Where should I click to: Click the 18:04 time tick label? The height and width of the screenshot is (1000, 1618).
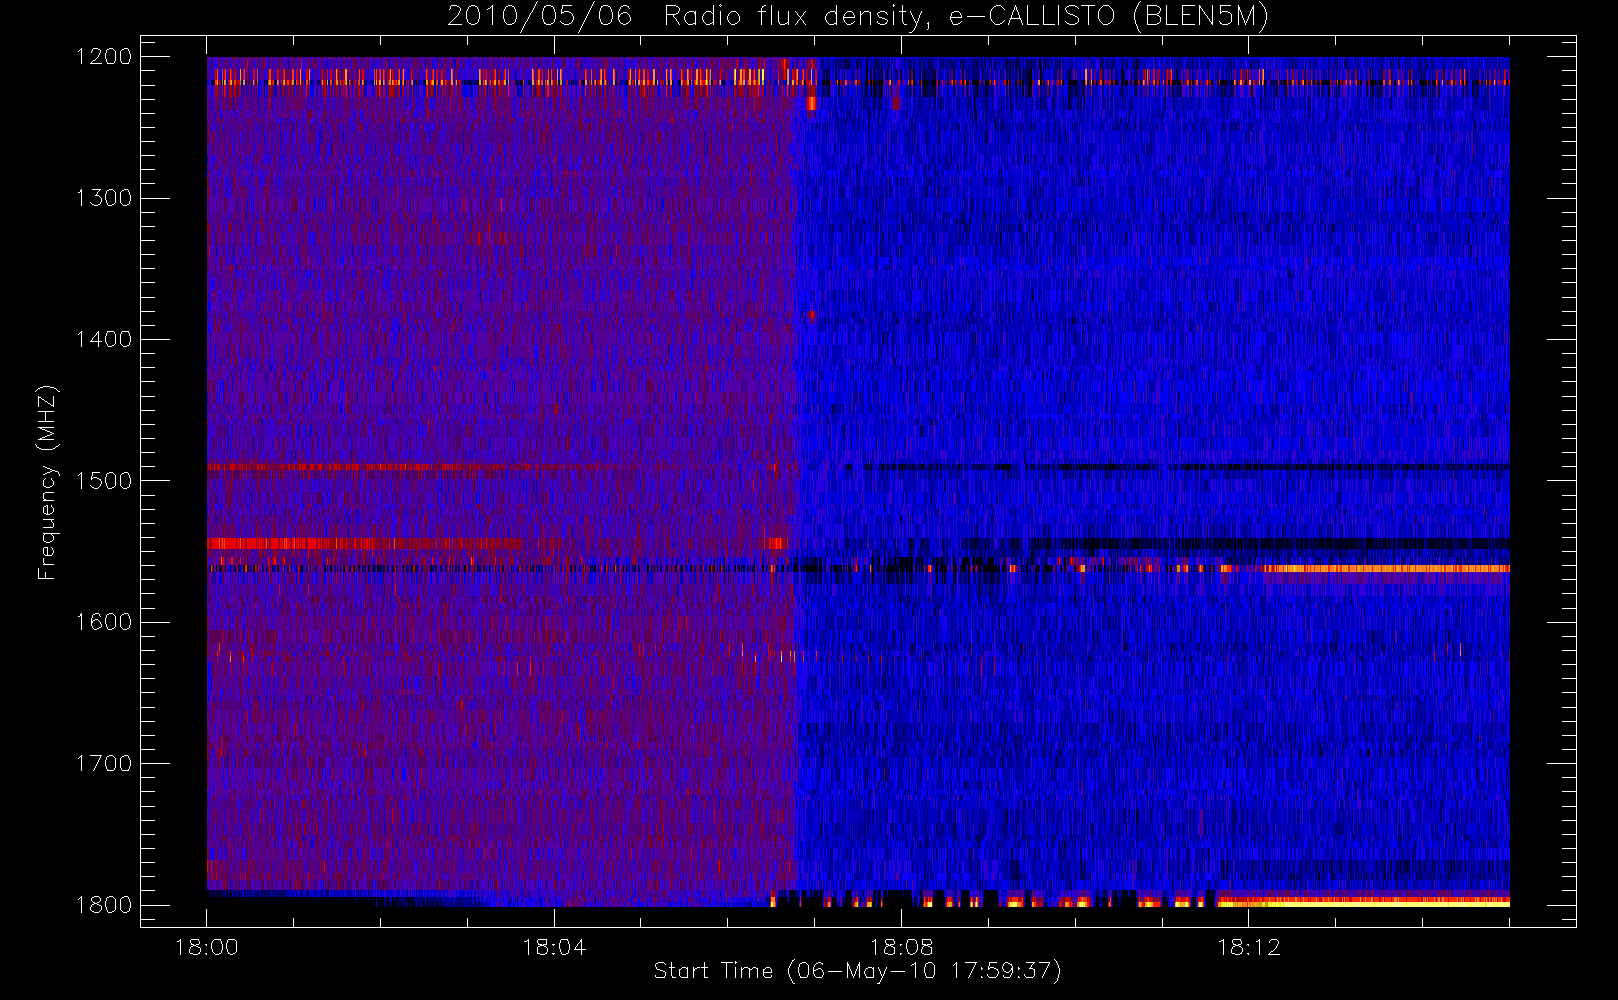point(554,947)
